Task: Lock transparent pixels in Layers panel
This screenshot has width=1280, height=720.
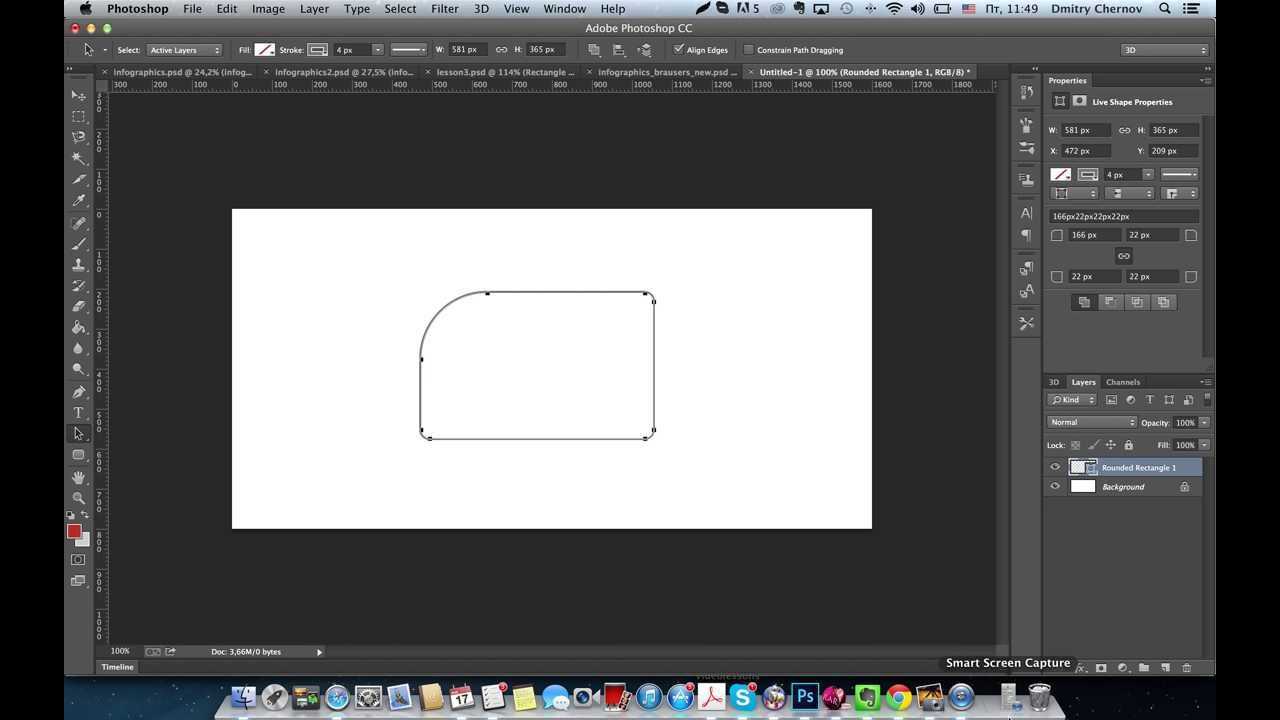Action: coord(1076,445)
